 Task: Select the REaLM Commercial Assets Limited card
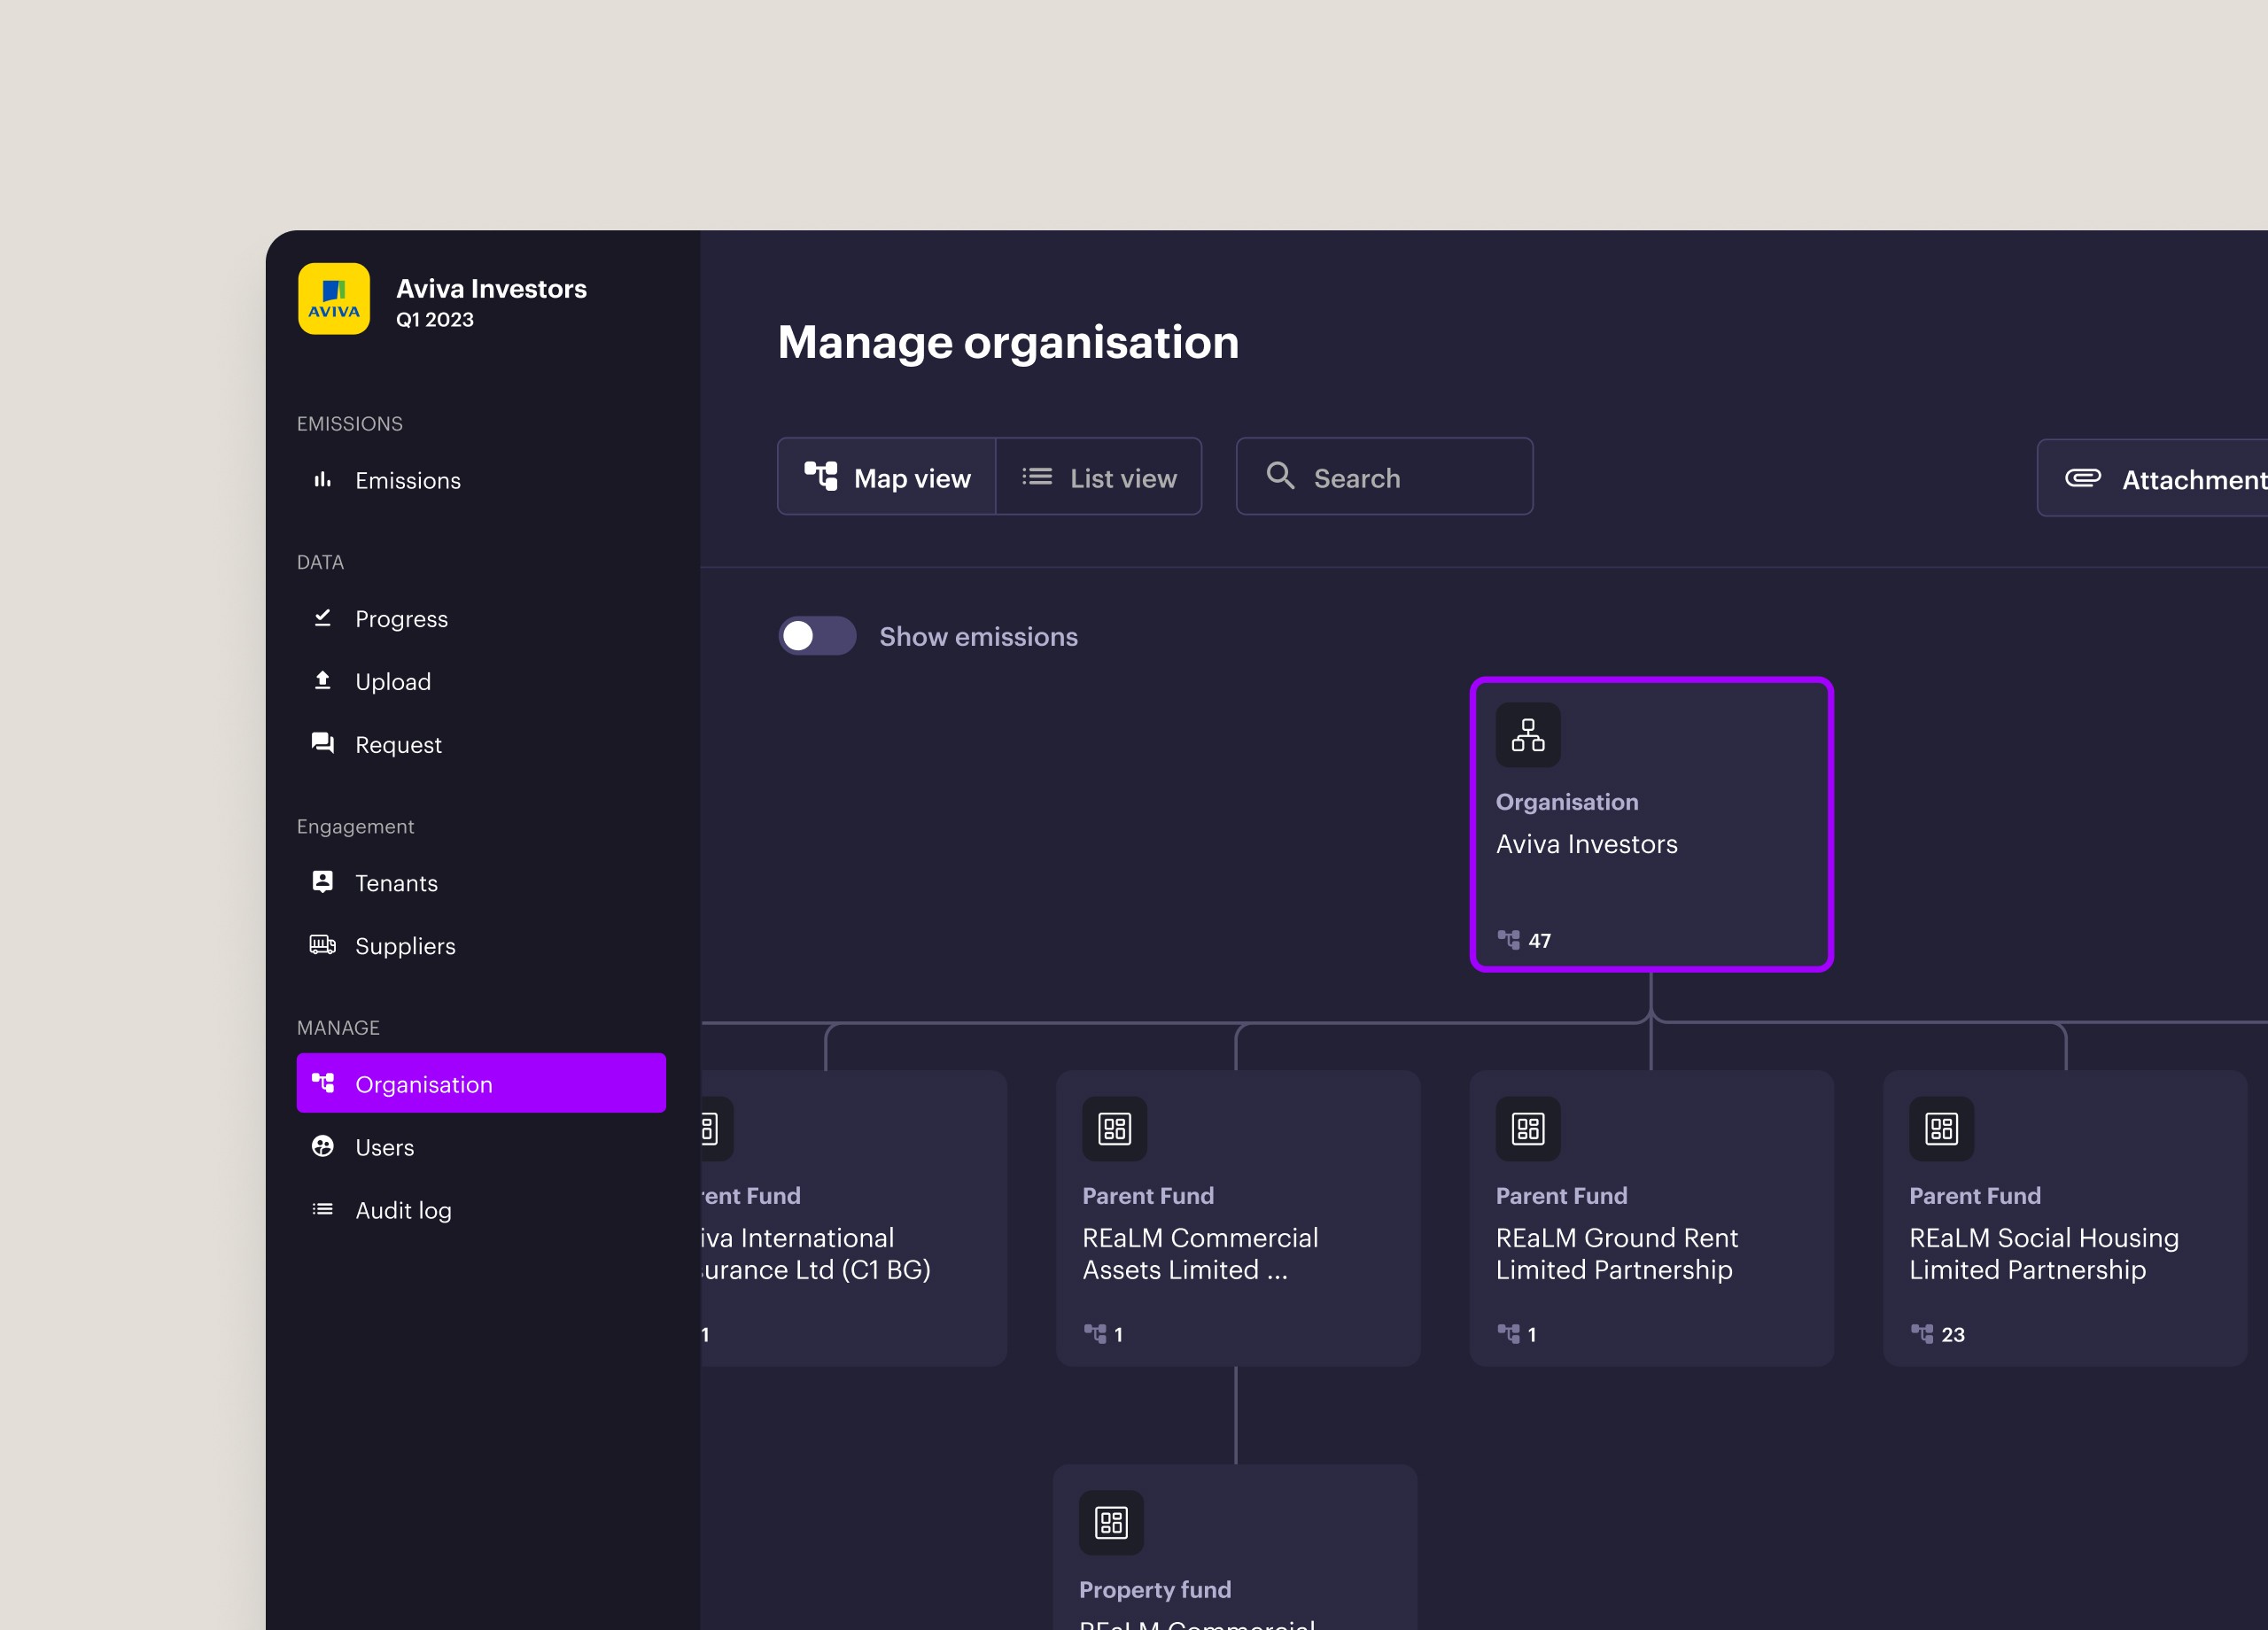point(1237,1218)
